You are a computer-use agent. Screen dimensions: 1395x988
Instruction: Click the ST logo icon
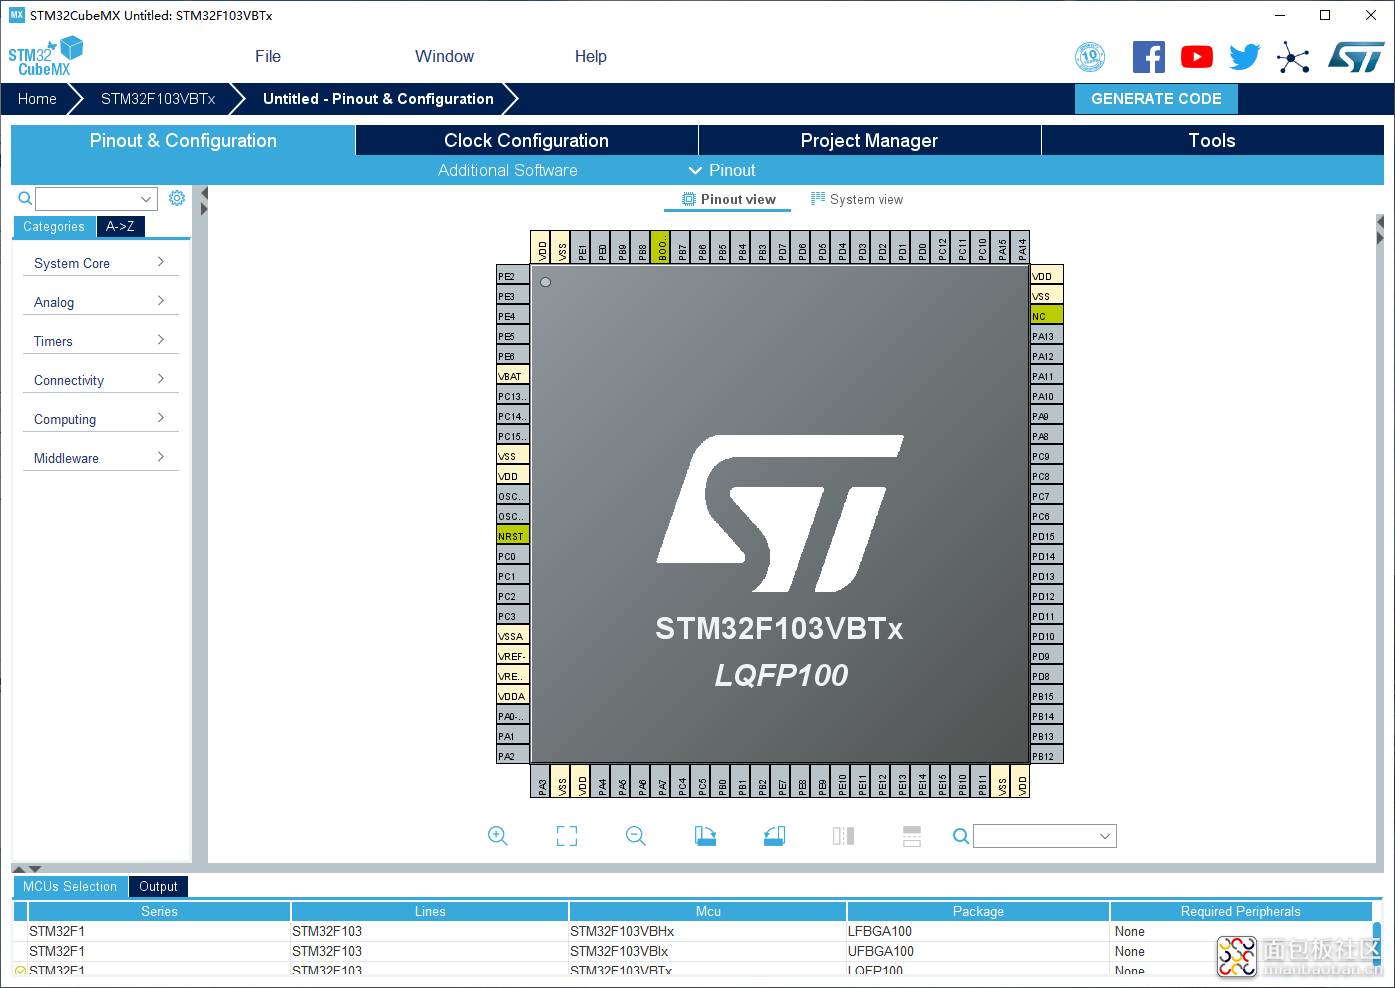click(x=1356, y=57)
